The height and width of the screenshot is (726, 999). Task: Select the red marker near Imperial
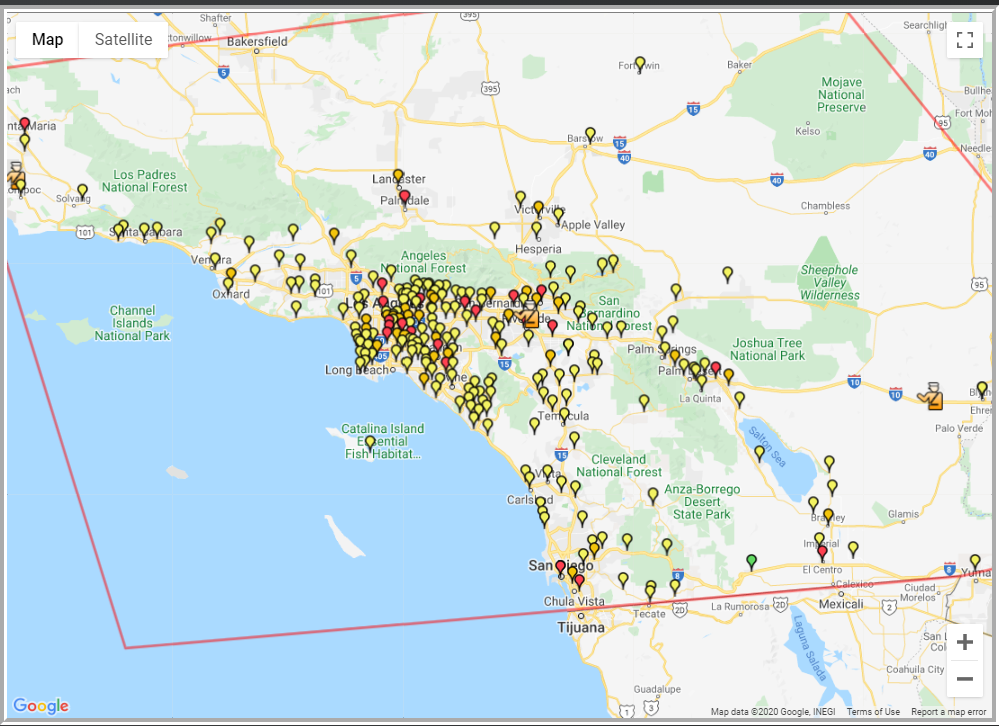pyautogui.click(x=823, y=553)
